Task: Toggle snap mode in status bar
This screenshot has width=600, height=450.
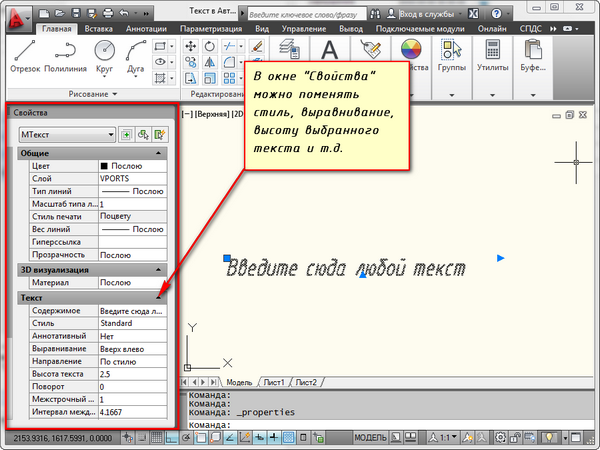Action: click(x=142, y=437)
